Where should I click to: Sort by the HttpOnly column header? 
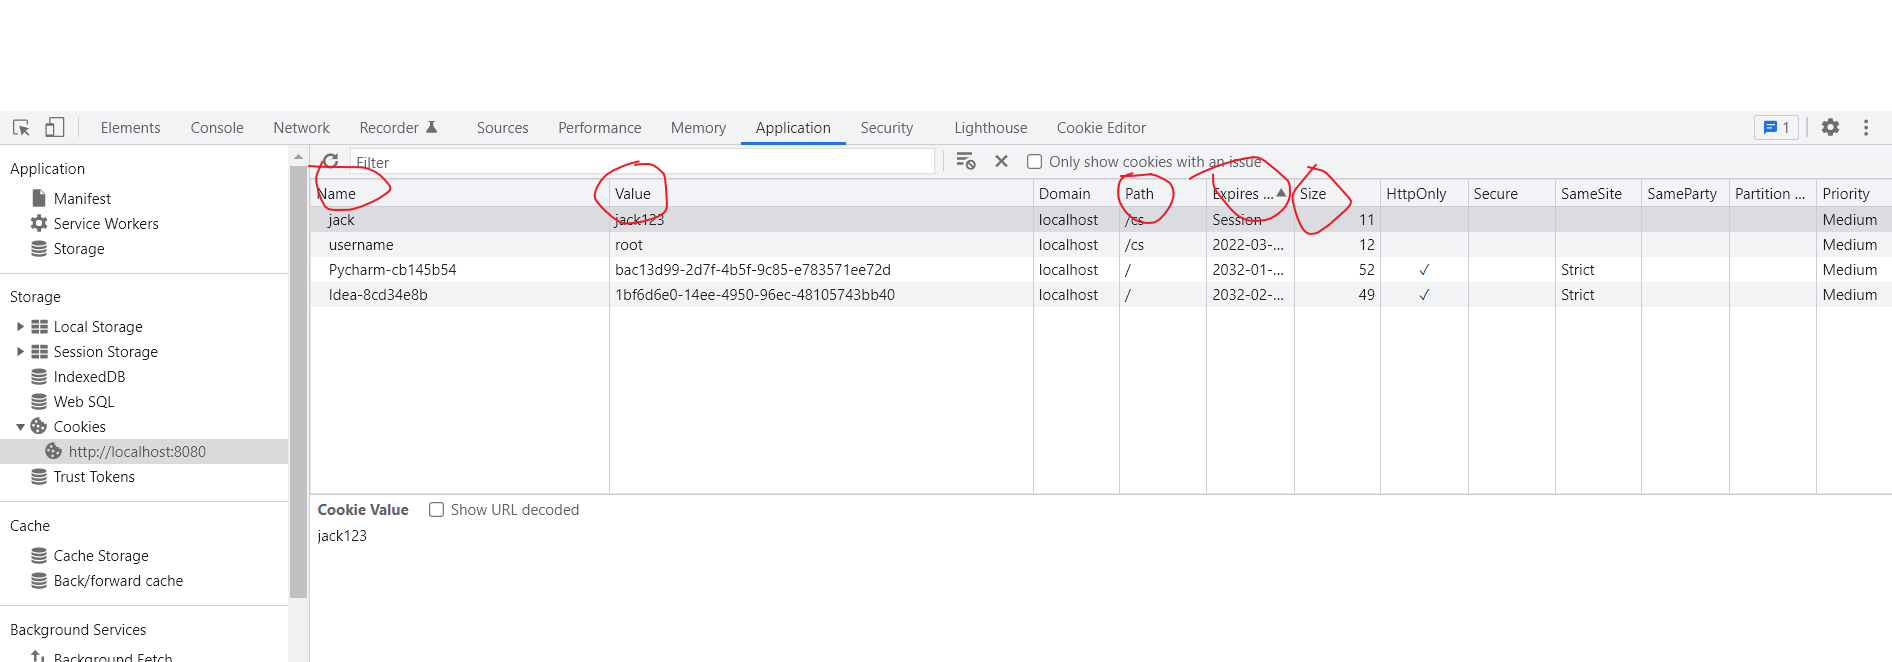coord(1424,193)
